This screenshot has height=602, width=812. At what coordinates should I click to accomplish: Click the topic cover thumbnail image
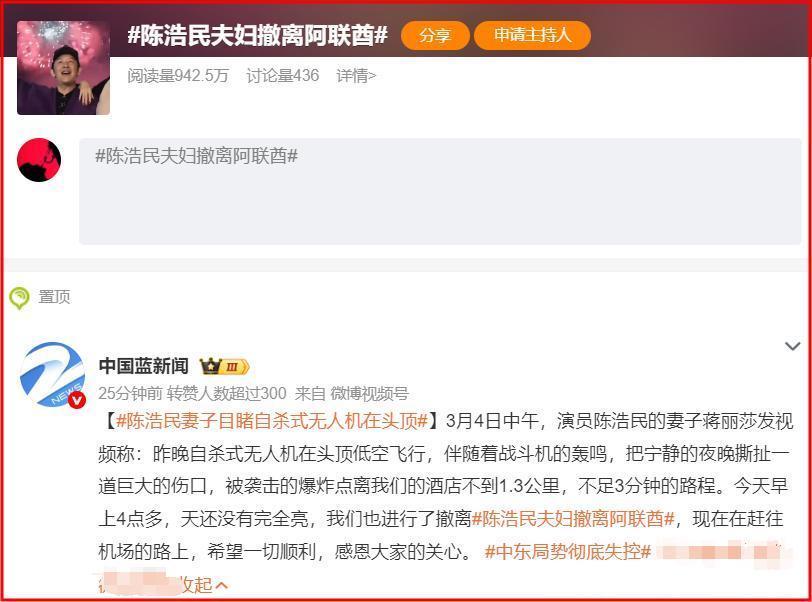[63, 68]
